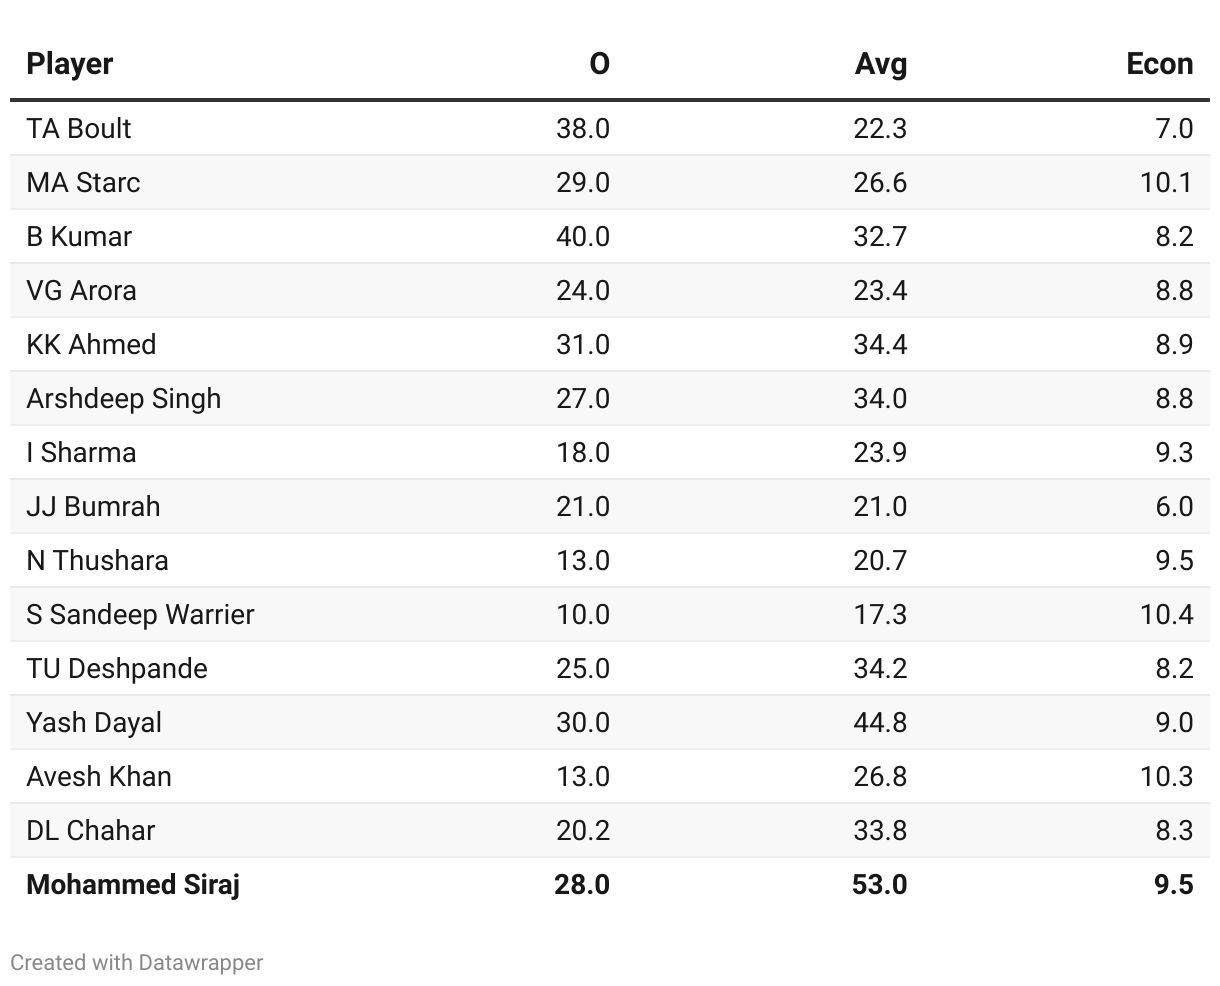Screen dimensions: 1220x986
Task: Click the Player column header
Action: pos(69,64)
